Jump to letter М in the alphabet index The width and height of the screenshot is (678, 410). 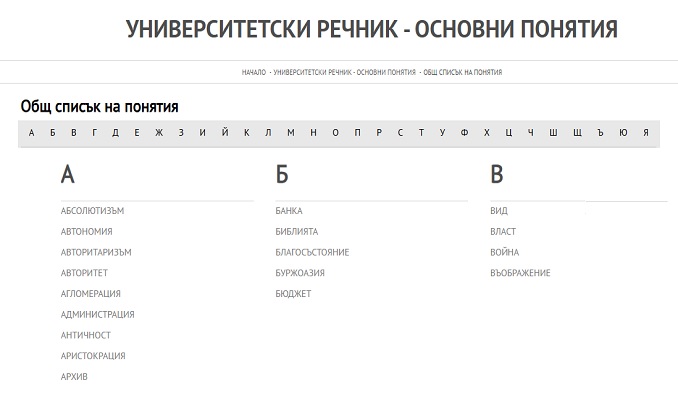coord(290,133)
